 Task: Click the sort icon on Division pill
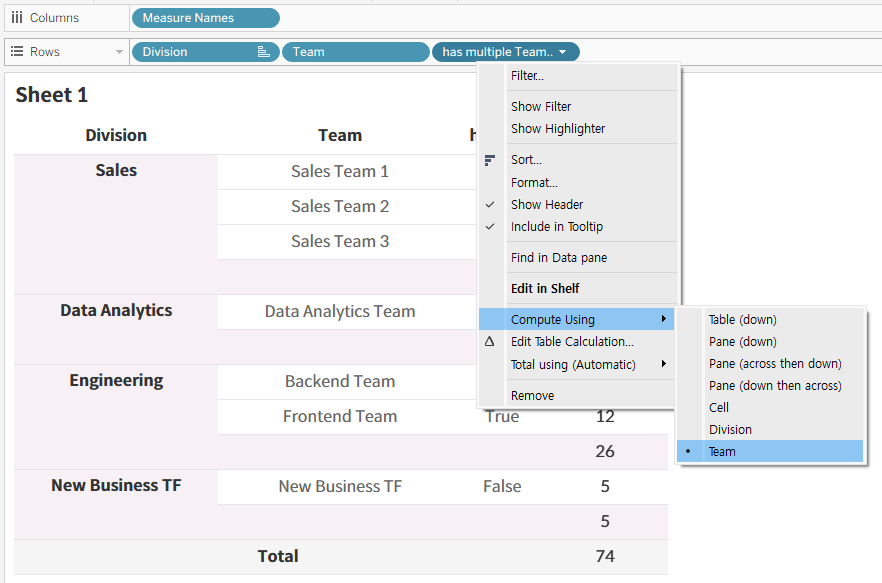264,52
